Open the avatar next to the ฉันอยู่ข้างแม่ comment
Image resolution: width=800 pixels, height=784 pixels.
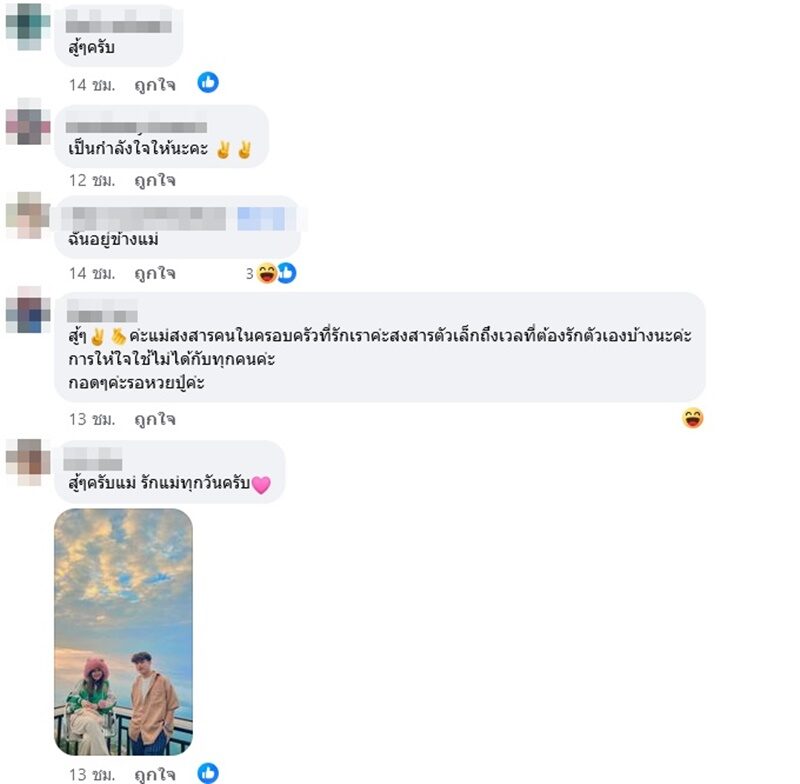[x=28, y=215]
